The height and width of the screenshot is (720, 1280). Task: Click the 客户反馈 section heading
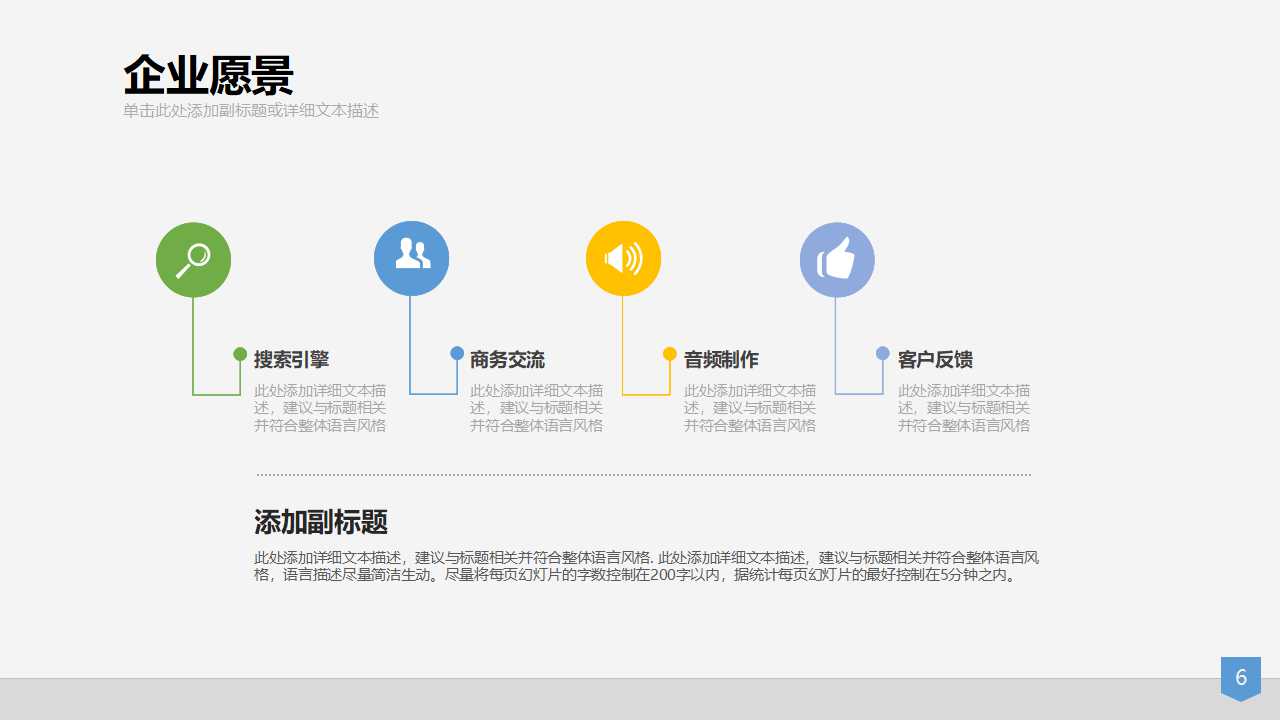[936, 358]
